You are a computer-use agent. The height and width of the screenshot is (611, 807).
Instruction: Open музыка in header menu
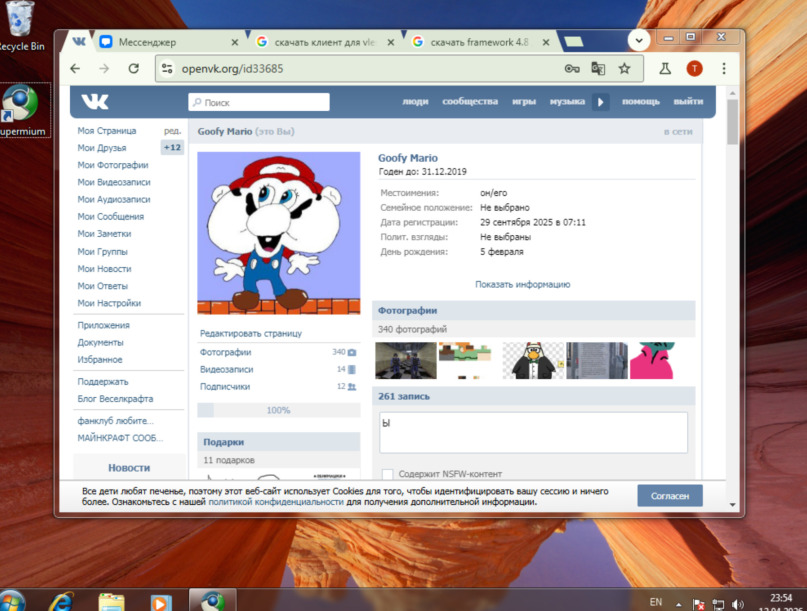point(567,101)
